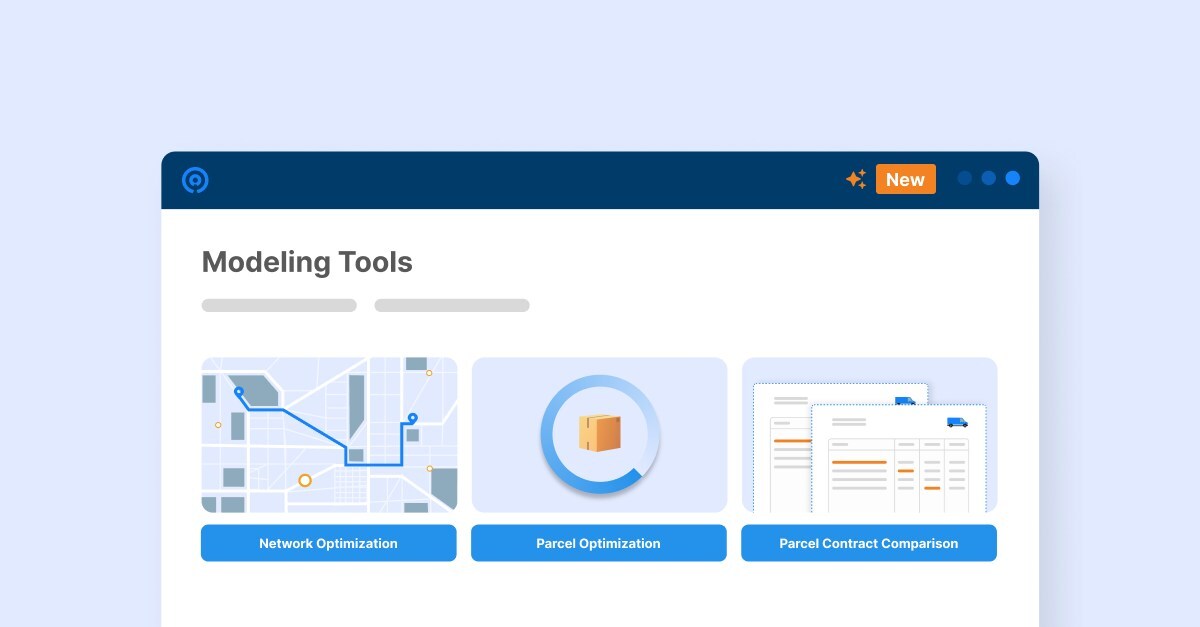
Task: Open Network Optimization tool
Action: pyautogui.click(x=328, y=543)
